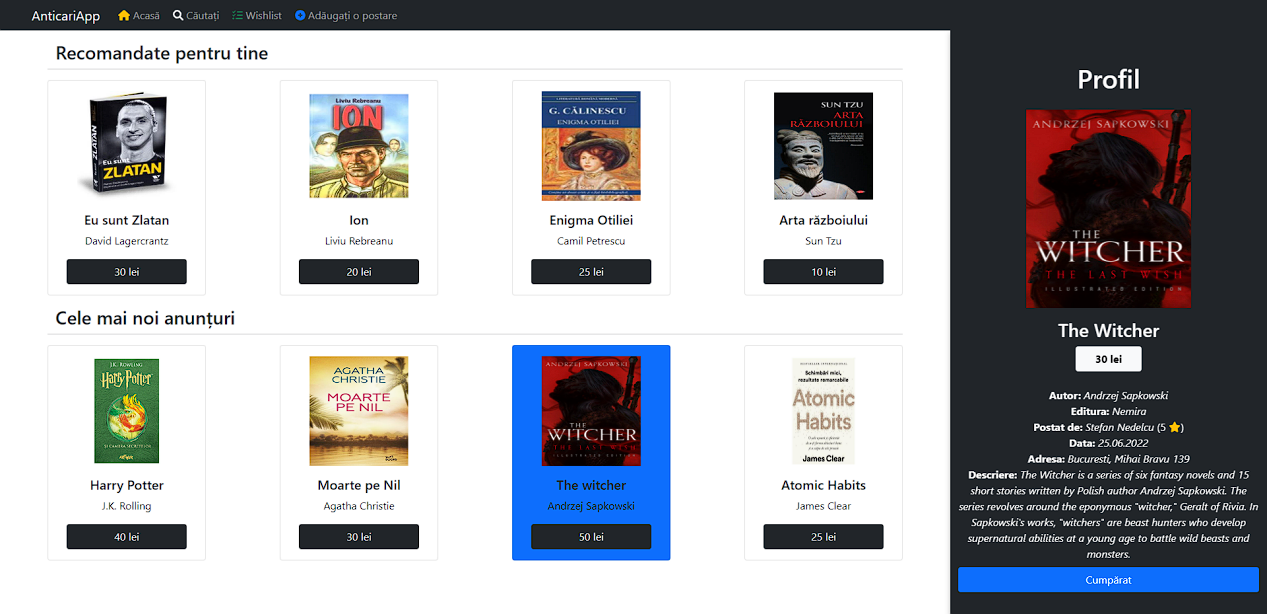Viewport: 1267px width, 614px height.
Task: Click the Harry Potter book title
Action: [127, 485]
